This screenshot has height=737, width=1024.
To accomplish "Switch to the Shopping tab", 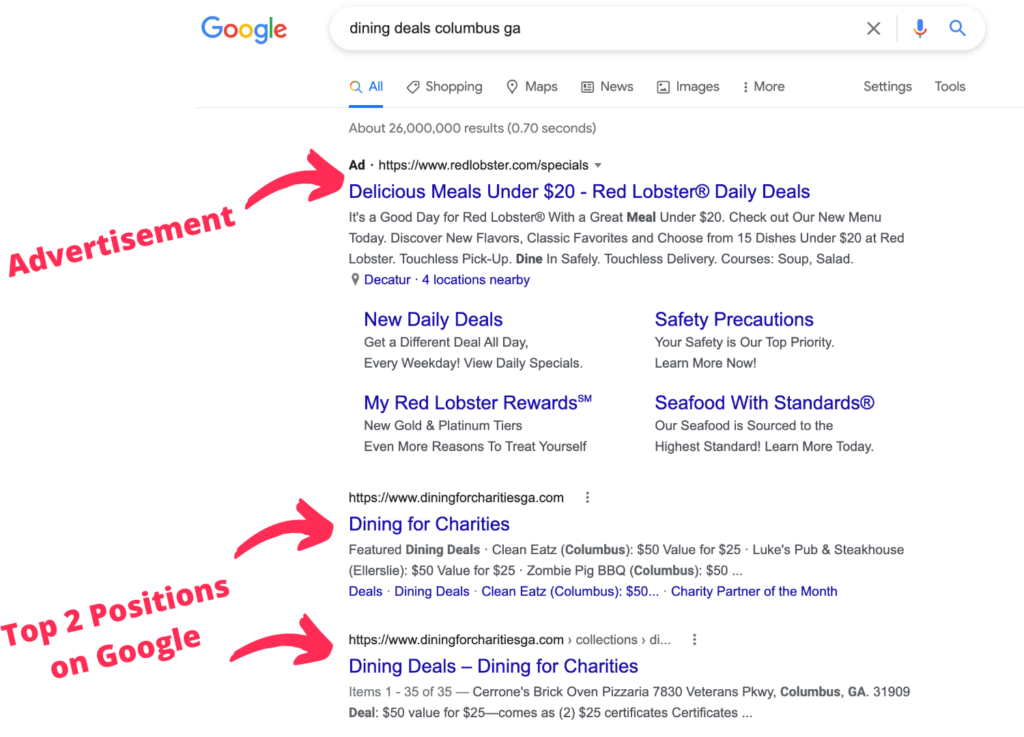I will [444, 87].
